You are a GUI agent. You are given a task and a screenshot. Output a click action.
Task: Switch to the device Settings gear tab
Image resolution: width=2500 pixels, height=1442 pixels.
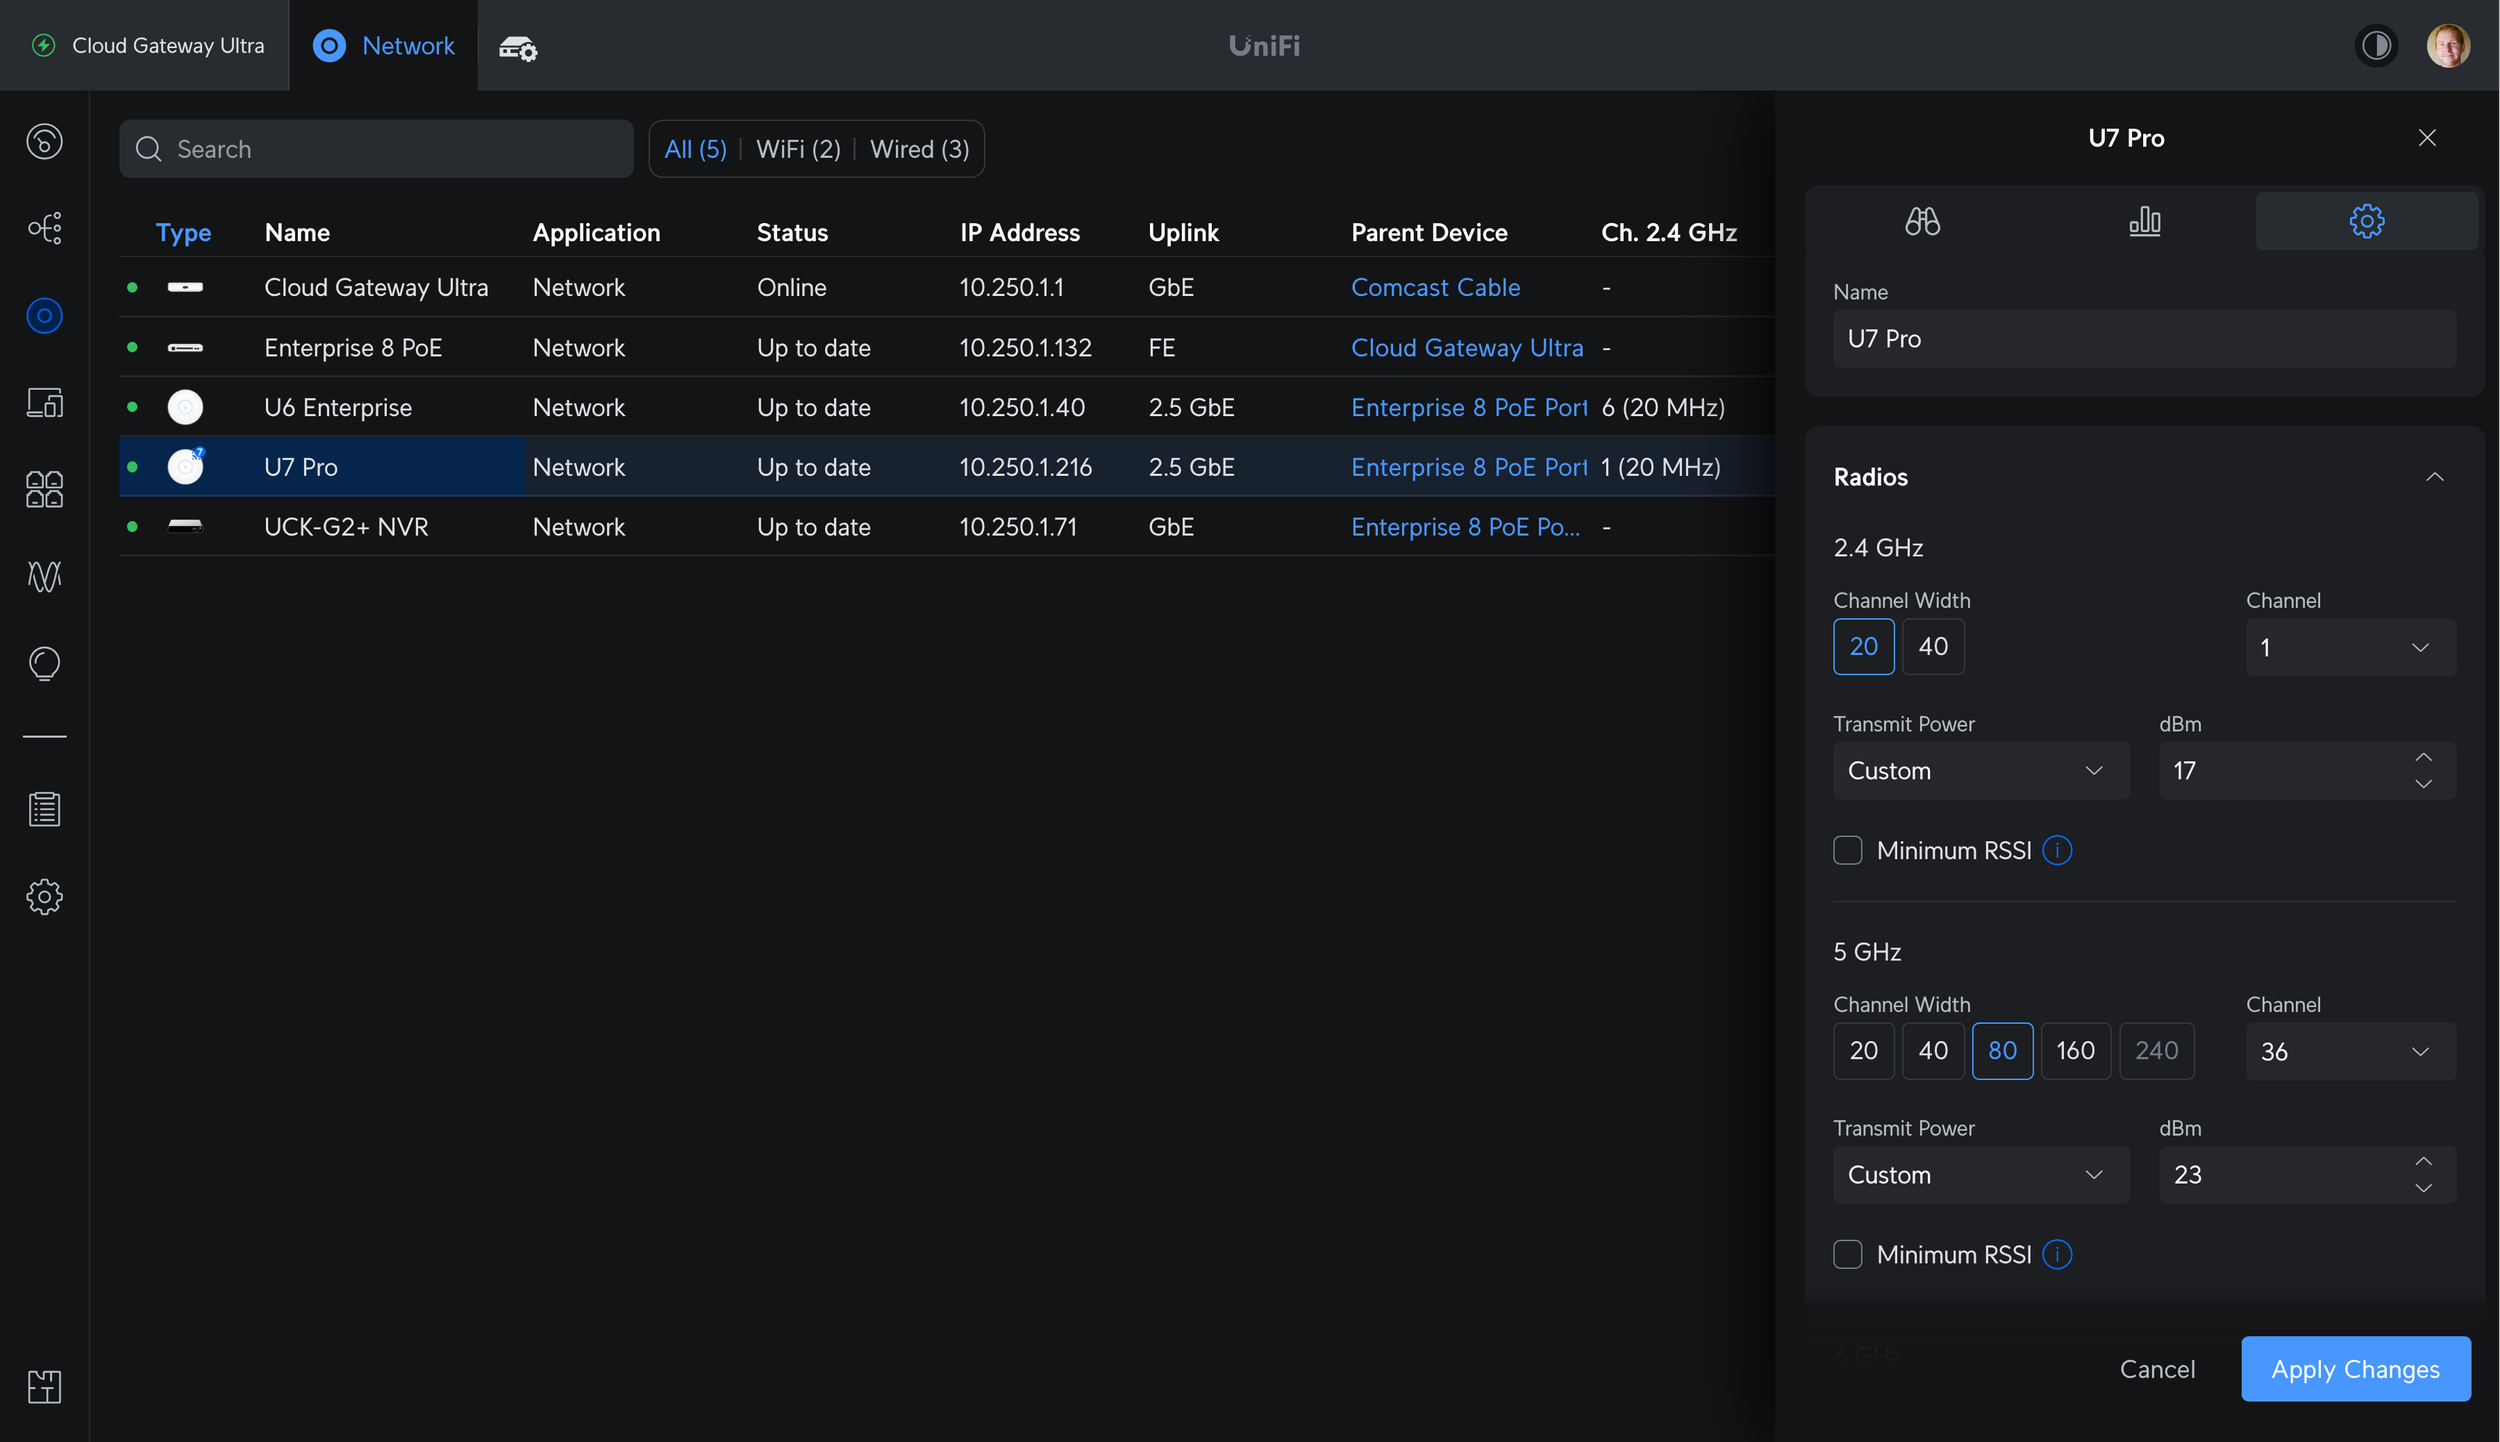(x=2367, y=221)
